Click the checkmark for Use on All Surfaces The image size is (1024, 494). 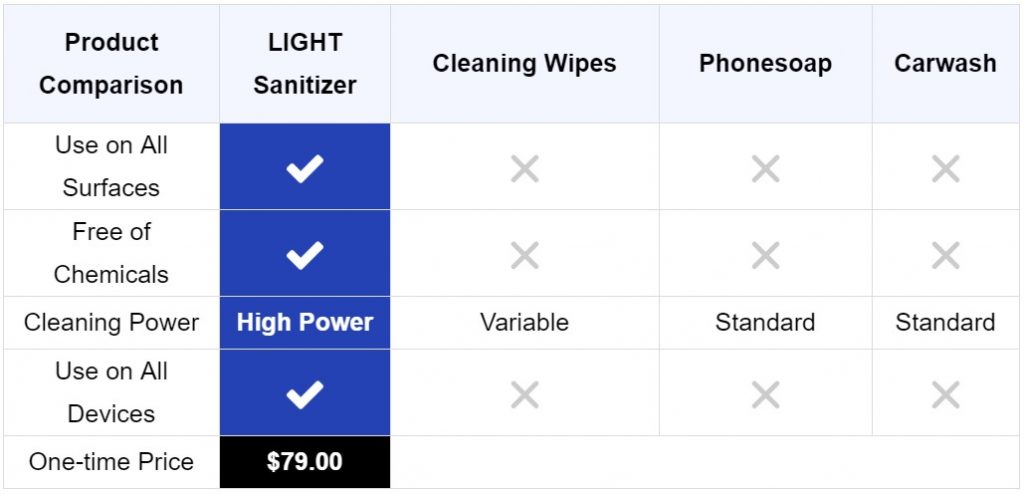click(304, 169)
